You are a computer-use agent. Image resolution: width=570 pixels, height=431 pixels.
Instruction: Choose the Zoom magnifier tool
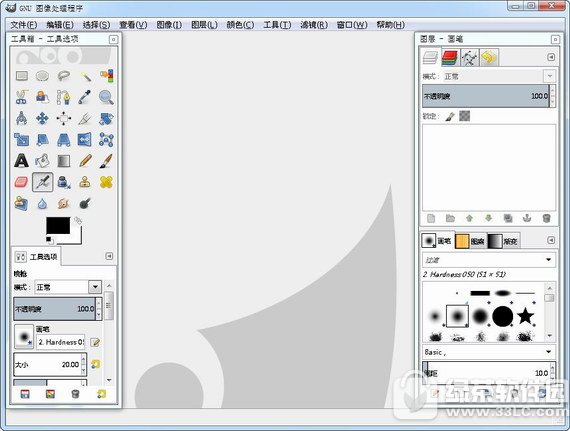coord(106,97)
